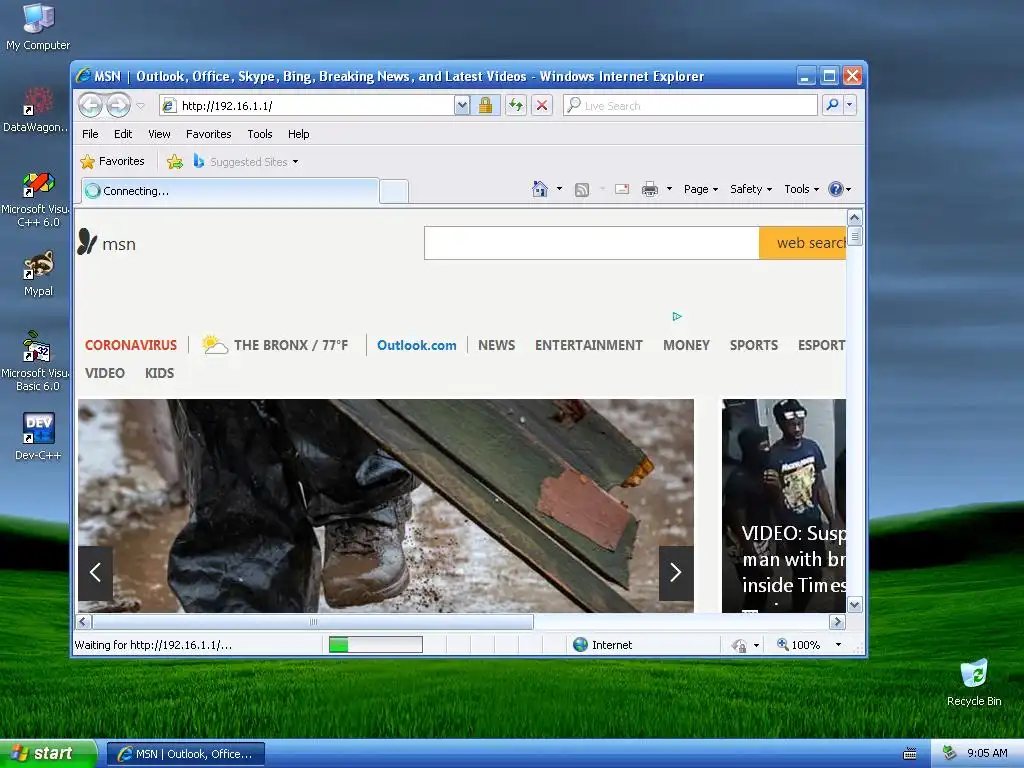Open the VIDEO suspect story thumbnail
Screen dimensions: 1024x768
pyautogui.click(x=784, y=505)
